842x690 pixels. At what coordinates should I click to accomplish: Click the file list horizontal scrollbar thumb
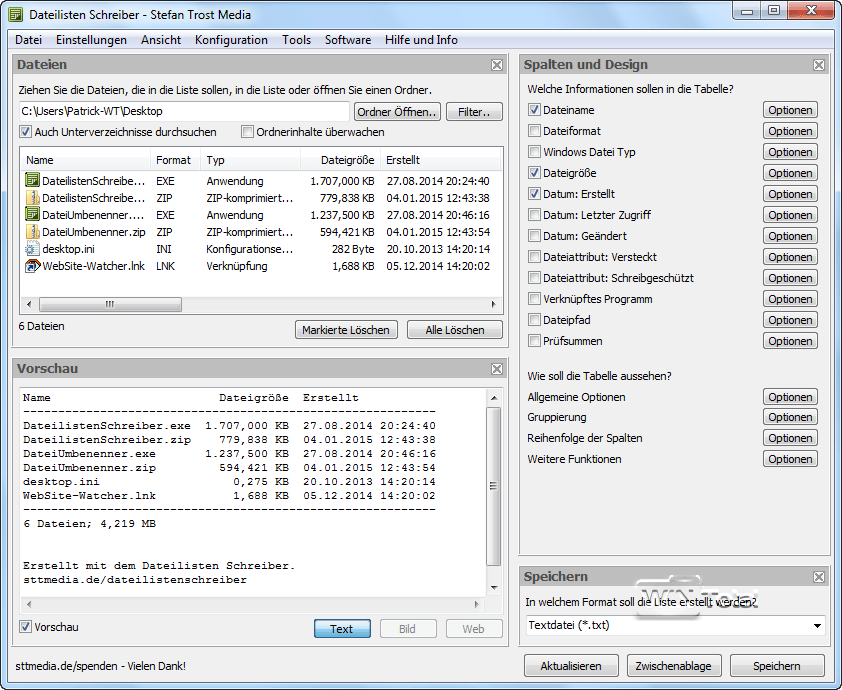[110, 304]
